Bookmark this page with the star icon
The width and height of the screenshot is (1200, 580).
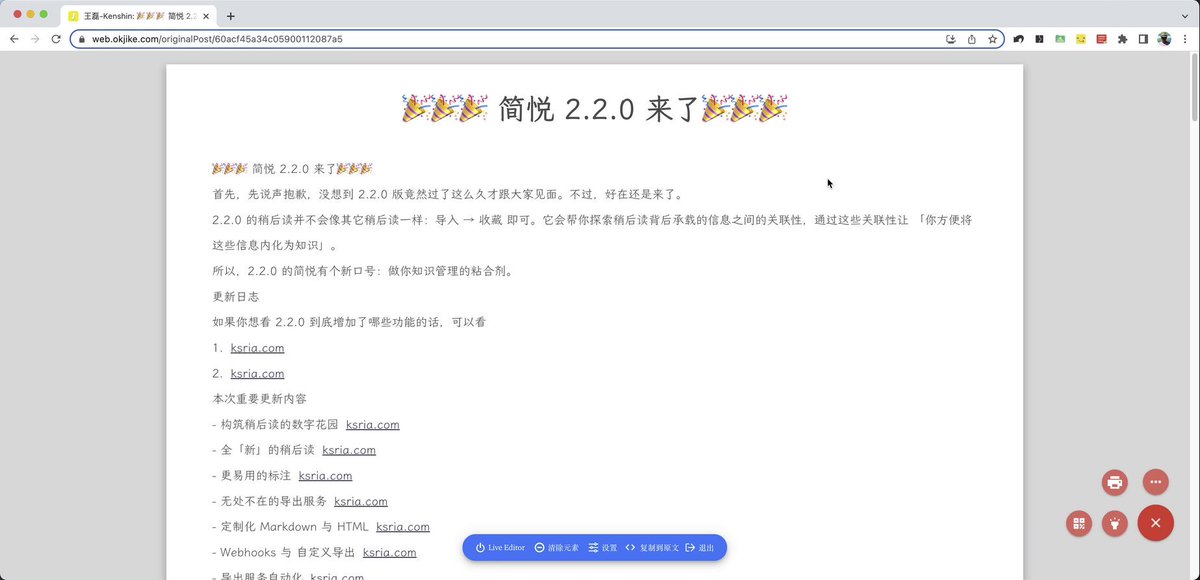tap(992, 39)
